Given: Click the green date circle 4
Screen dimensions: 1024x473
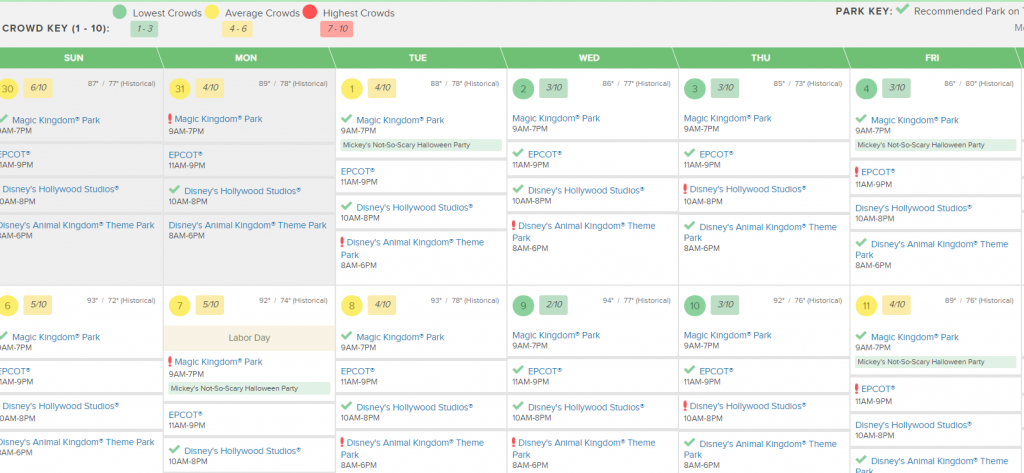Looking at the screenshot, I should pyautogui.click(x=867, y=88).
